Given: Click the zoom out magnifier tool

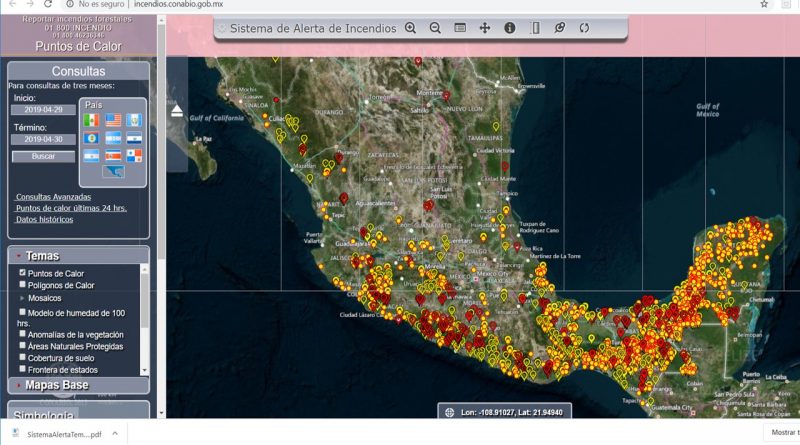Looking at the screenshot, I should pyautogui.click(x=435, y=28).
